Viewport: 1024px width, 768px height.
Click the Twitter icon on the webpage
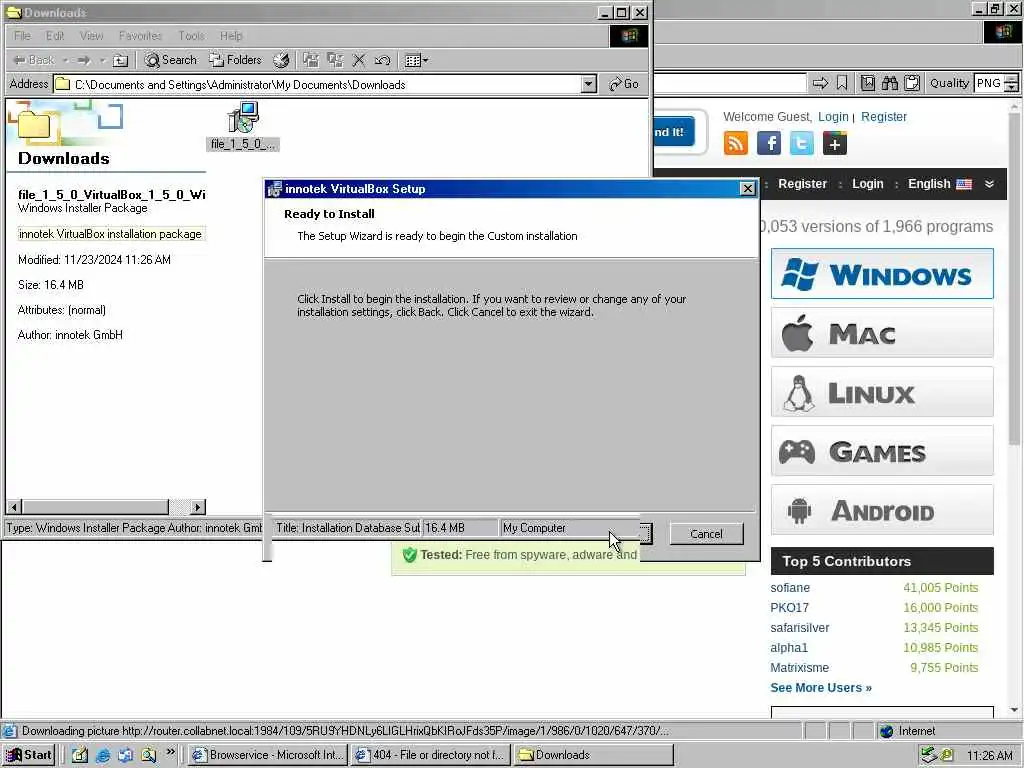[802, 143]
